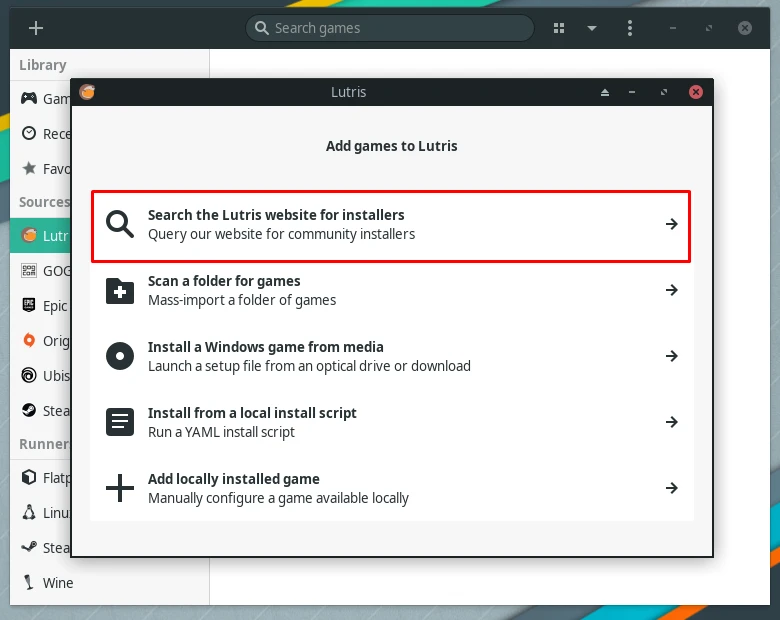The image size is (780, 620).
Task: Click arrow next to Install a Windows game
Action: (x=672, y=356)
